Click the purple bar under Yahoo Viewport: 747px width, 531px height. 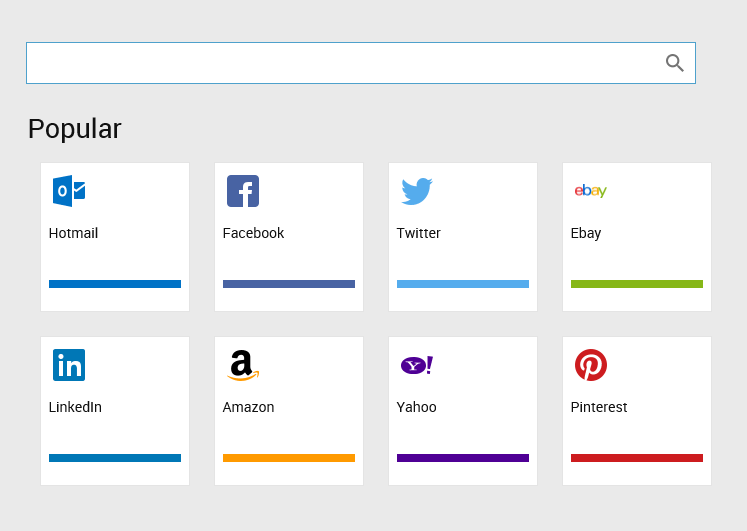463,458
